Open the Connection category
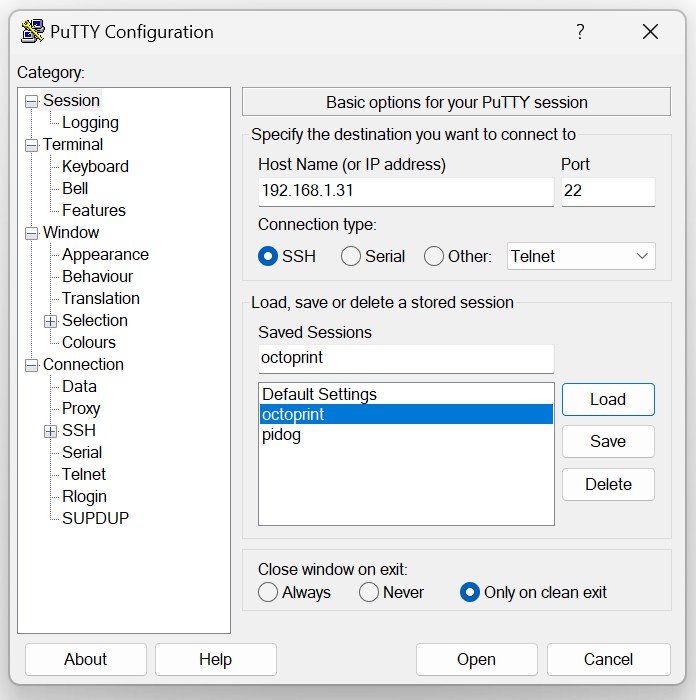 [x=83, y=364]
